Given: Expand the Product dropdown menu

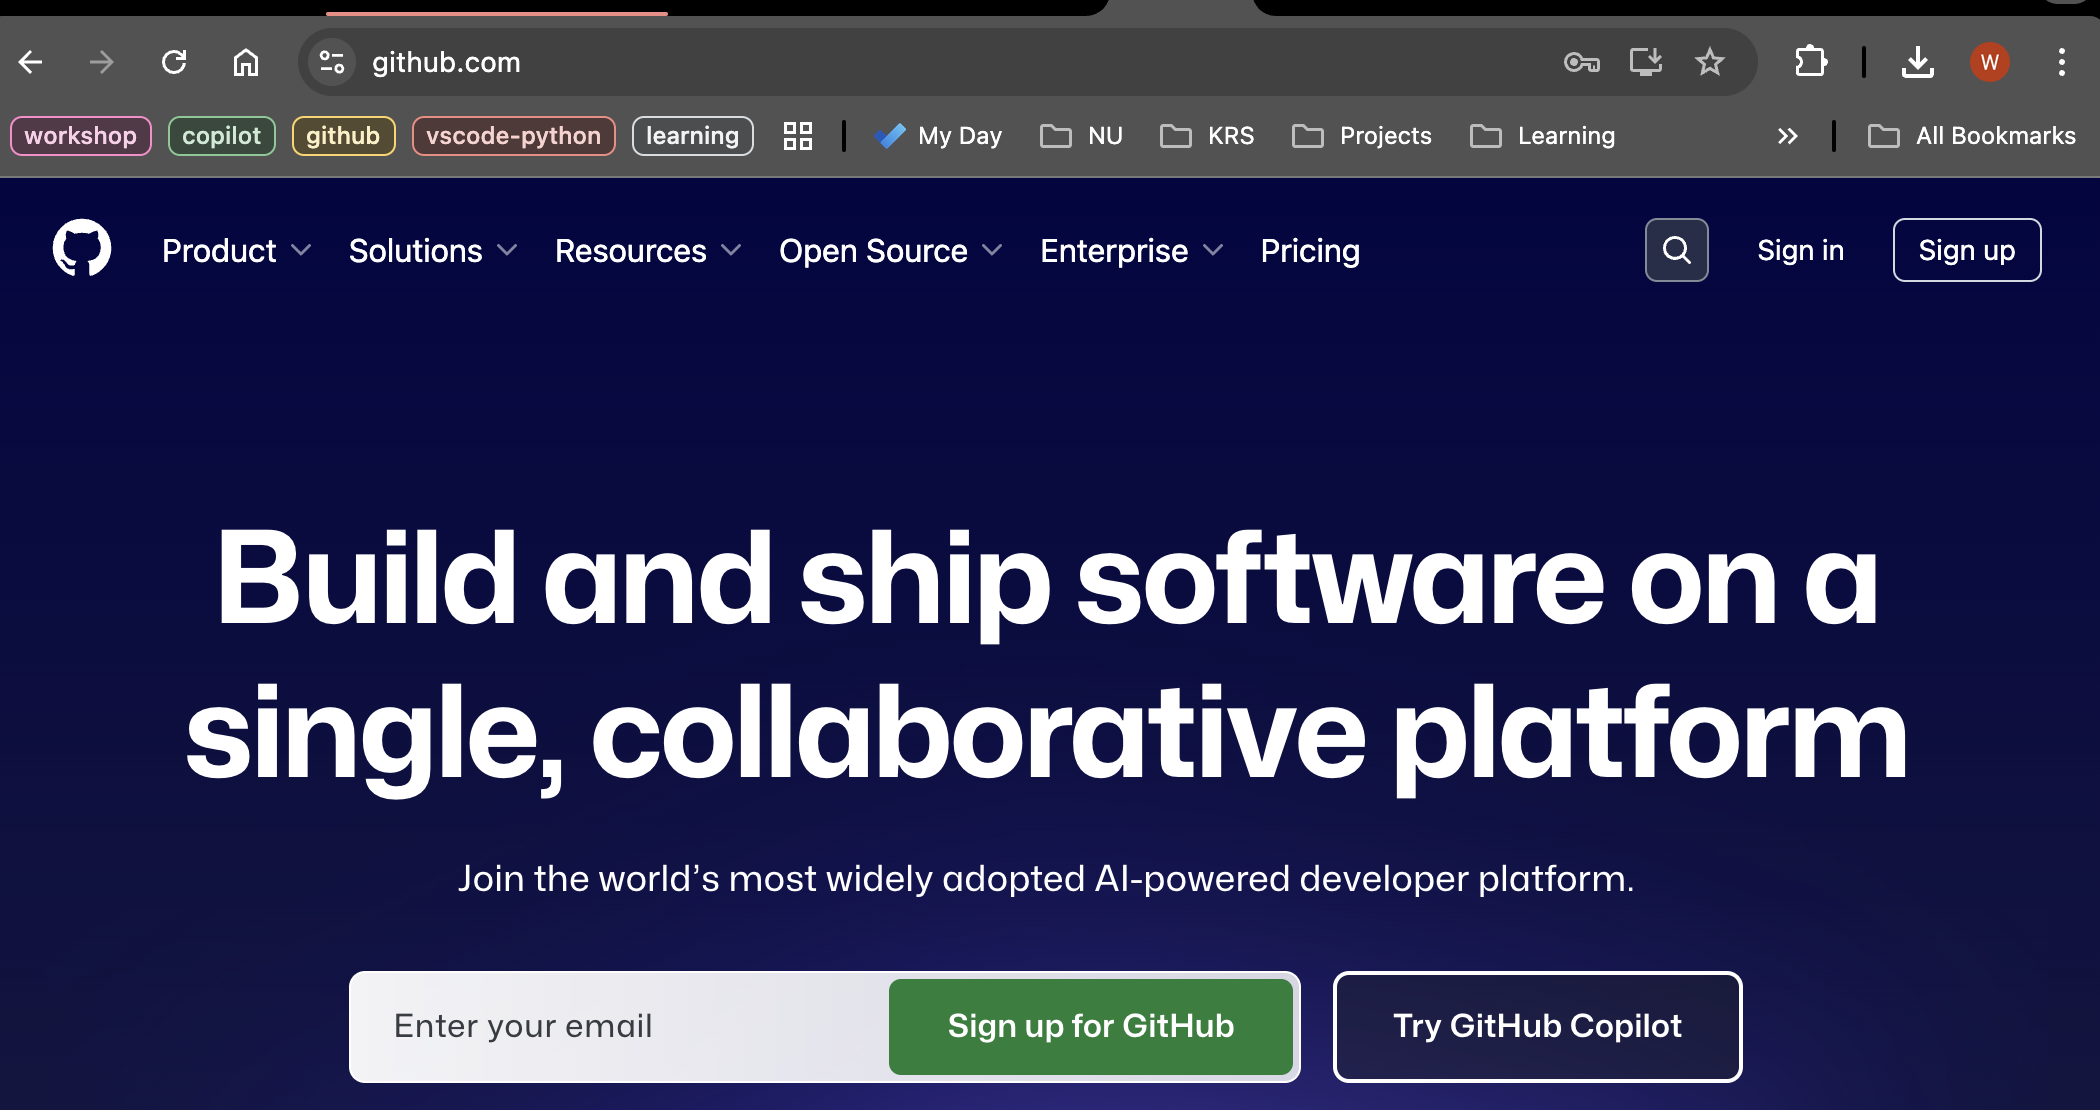Looking at the screenshot, I should tap(236, 250).
